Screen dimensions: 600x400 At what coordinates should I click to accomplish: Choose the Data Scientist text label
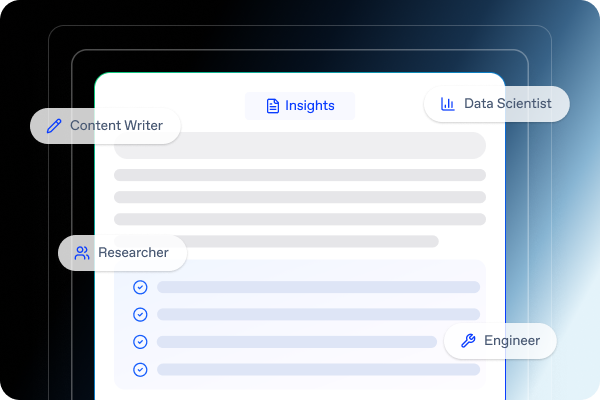pyautogui.click(x=508, y=104)
